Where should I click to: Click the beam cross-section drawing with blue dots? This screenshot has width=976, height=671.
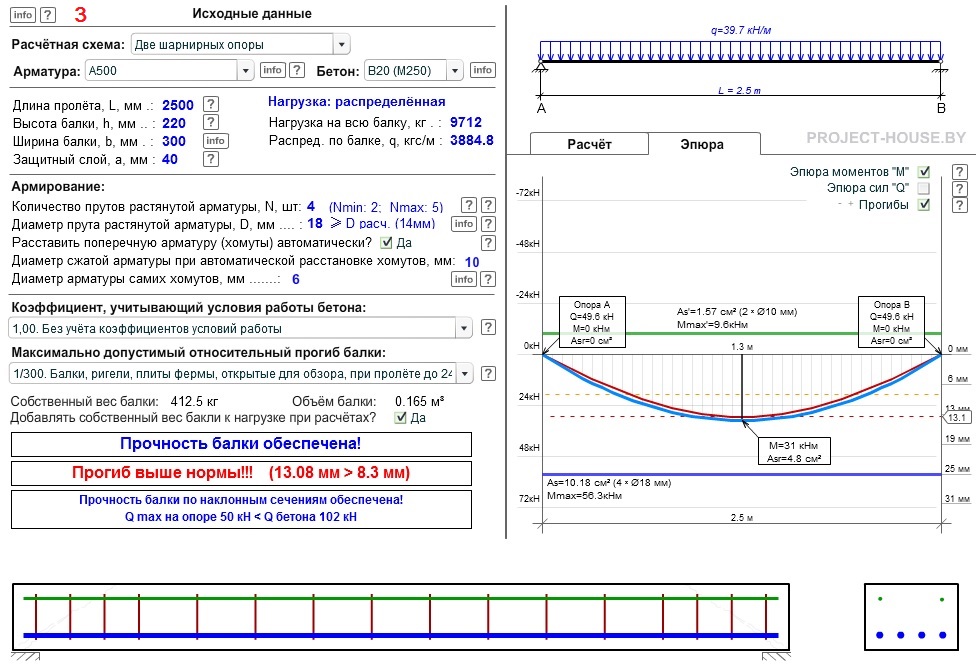point(911,617)
